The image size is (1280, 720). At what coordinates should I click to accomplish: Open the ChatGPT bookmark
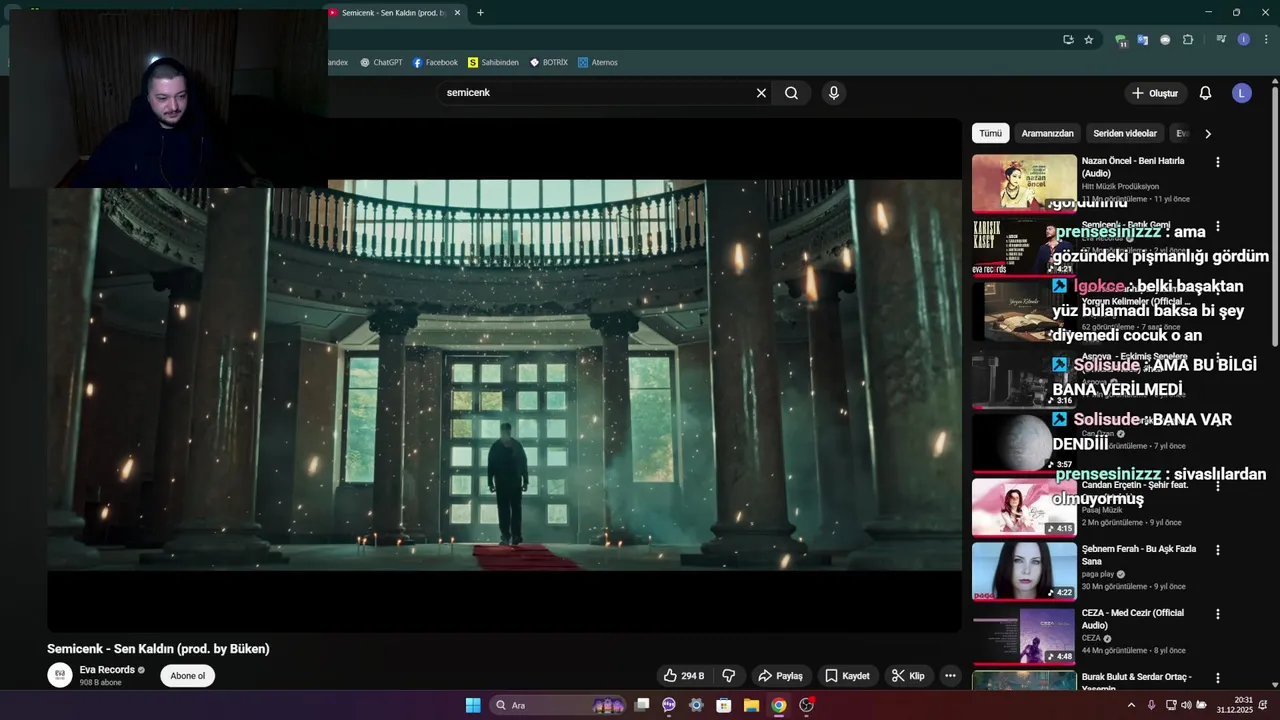click(381, 62)
